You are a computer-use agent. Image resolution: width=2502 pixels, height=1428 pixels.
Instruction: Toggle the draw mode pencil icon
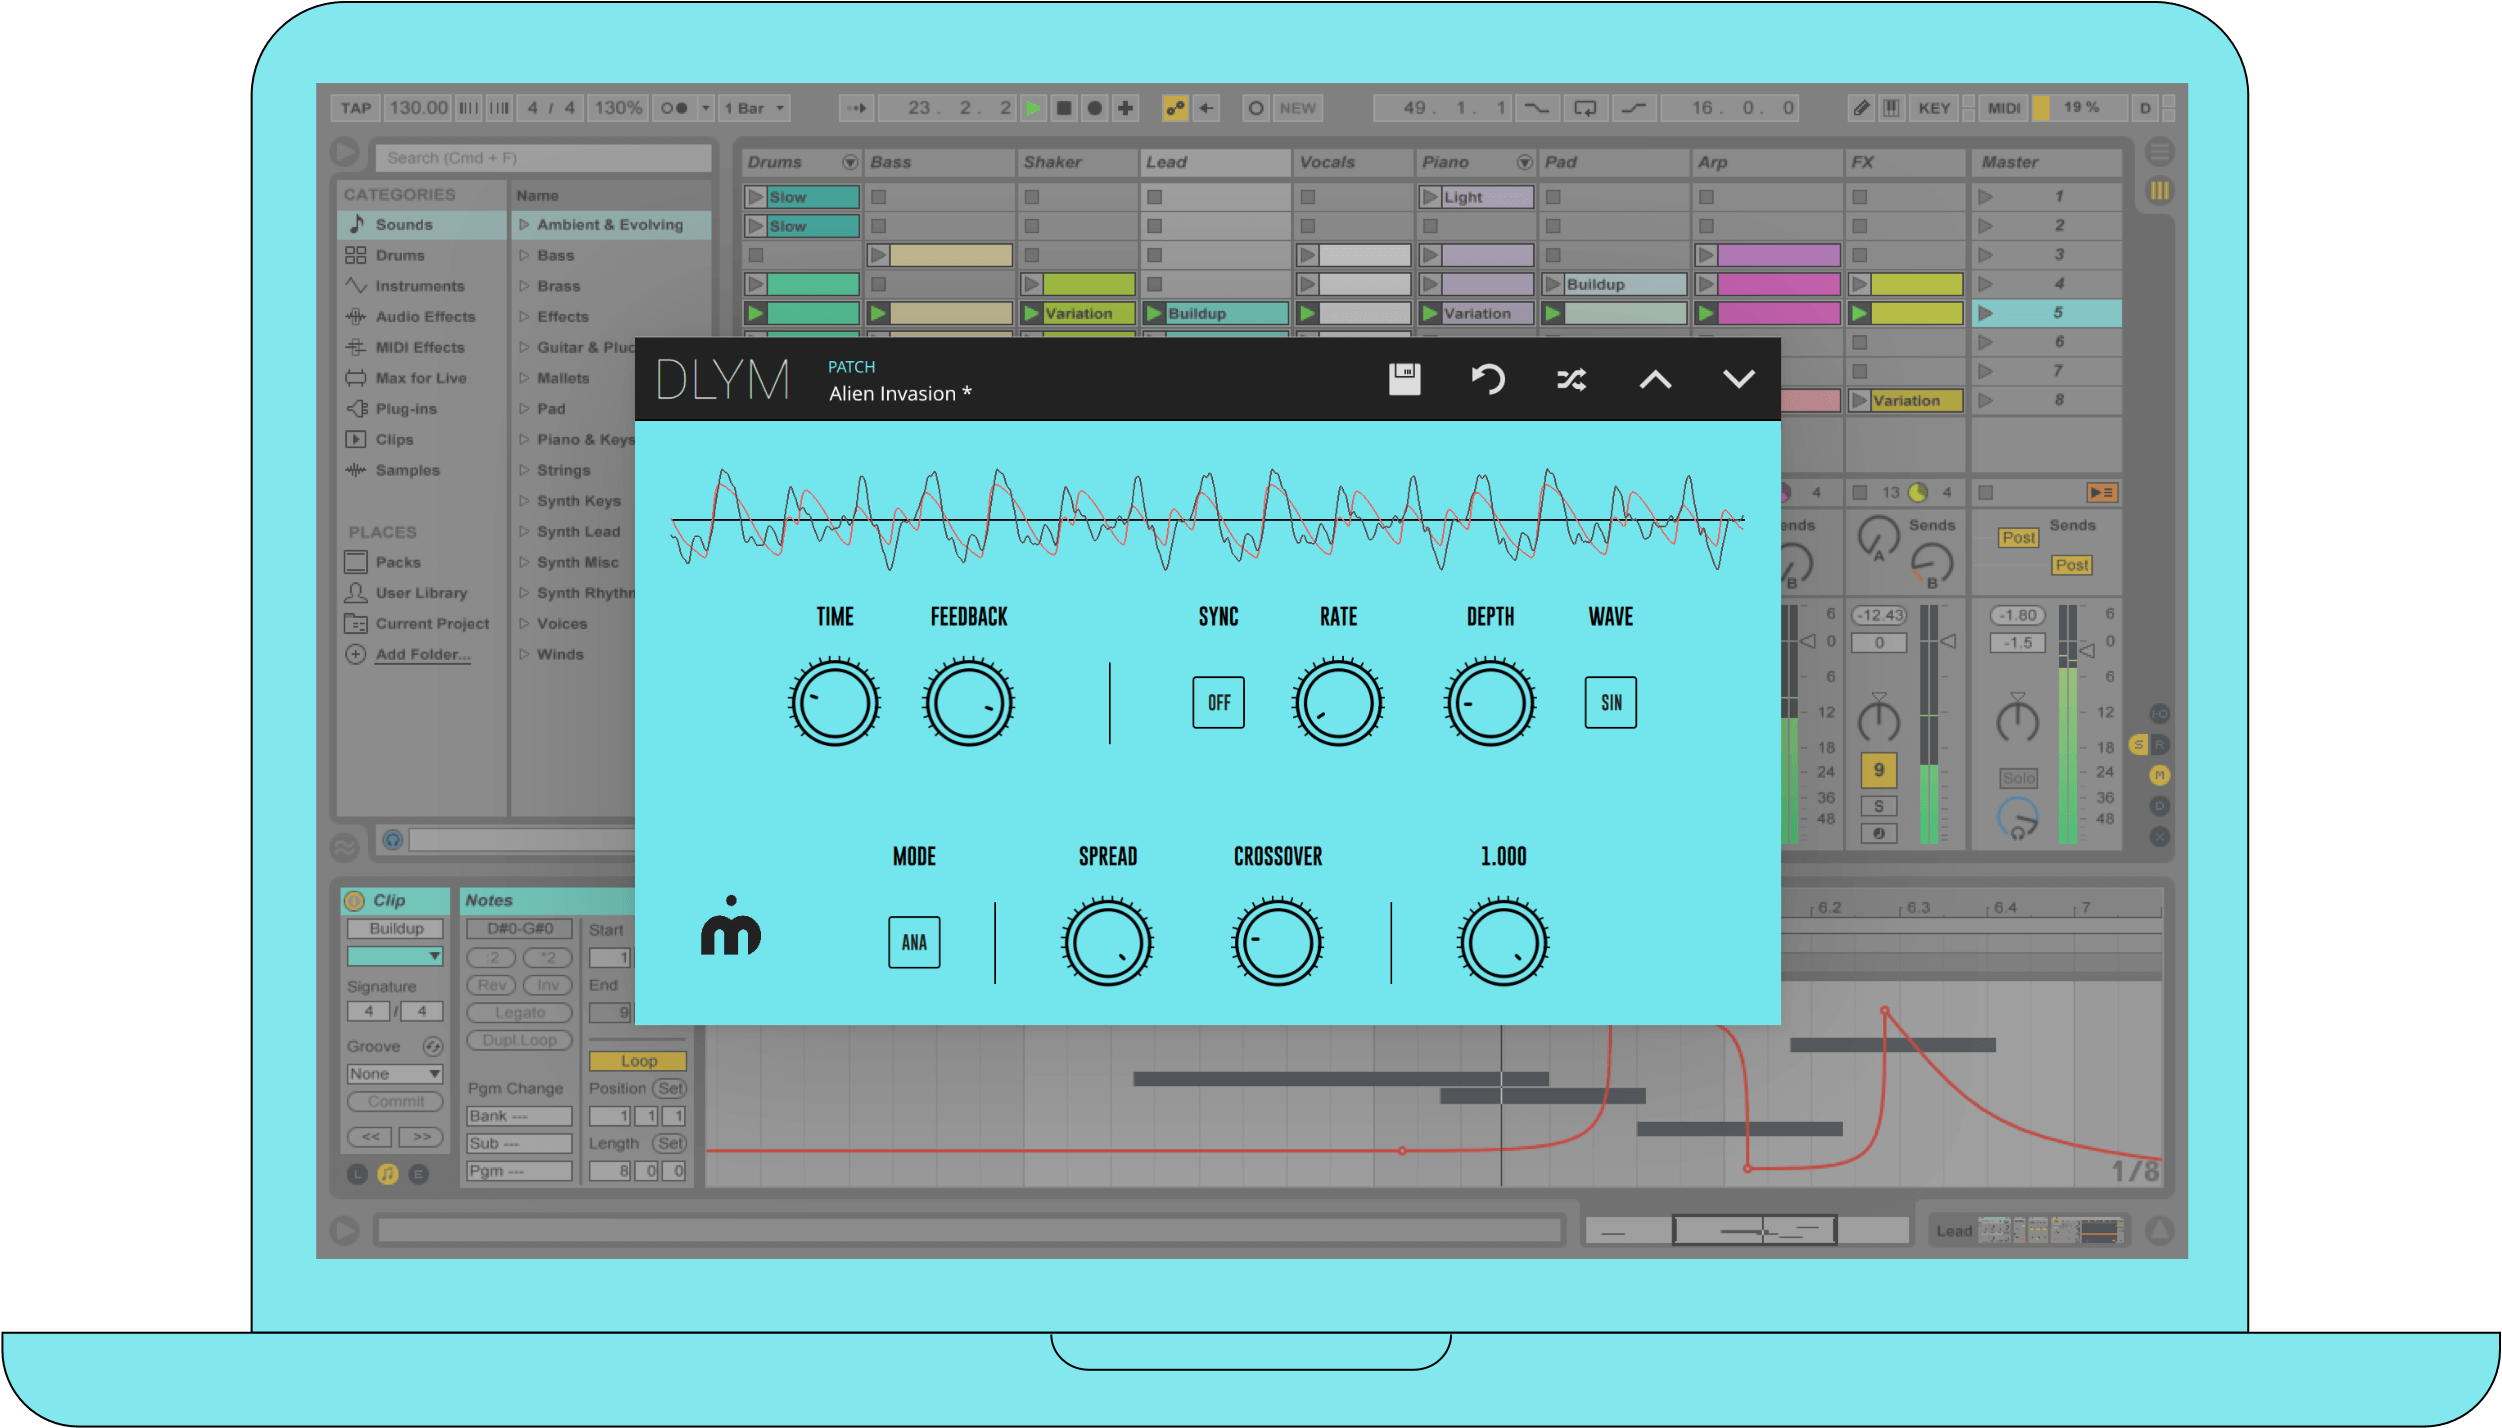coord(1861,108)
